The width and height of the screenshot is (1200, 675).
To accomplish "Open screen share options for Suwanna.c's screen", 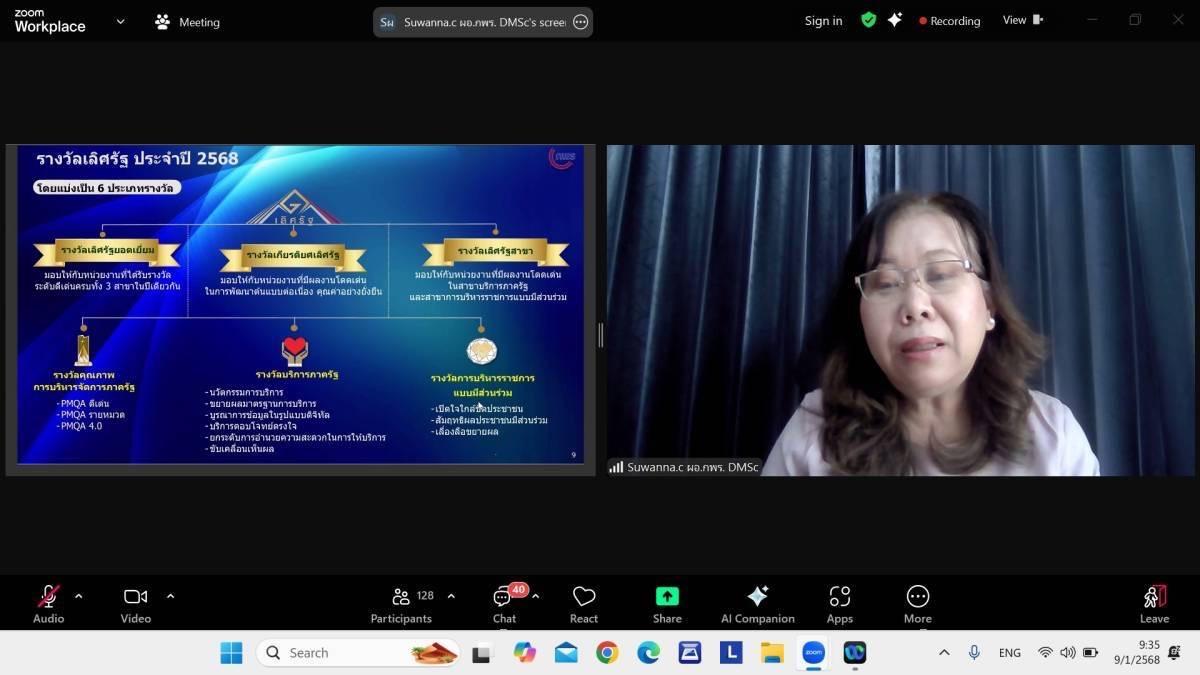I will (581, 22).
